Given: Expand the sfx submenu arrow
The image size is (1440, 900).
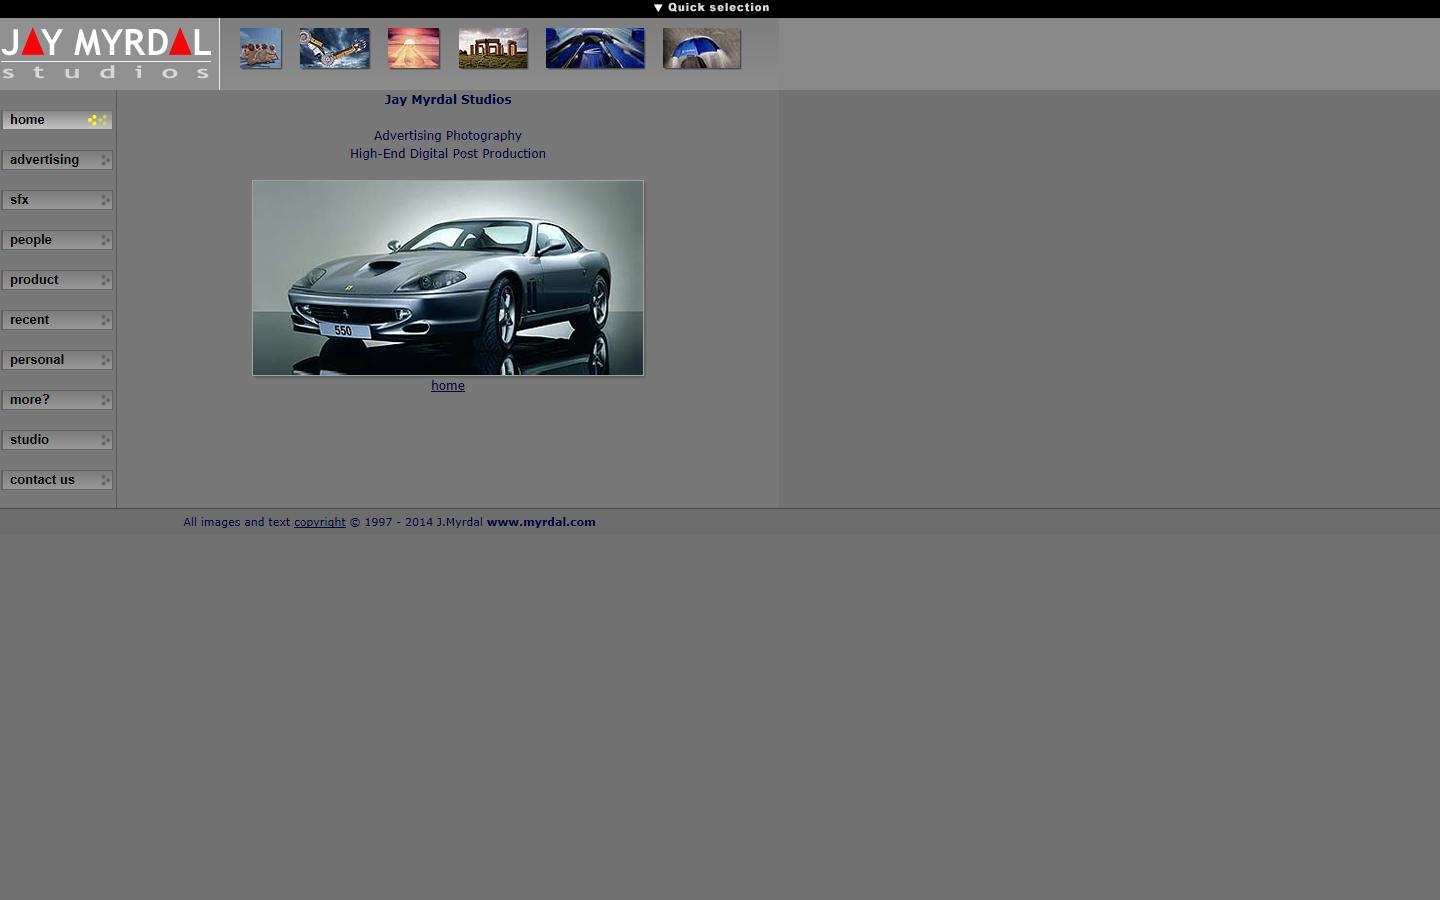Looking at the screenshot, I should pyautogui.click(x=104, y=199).
